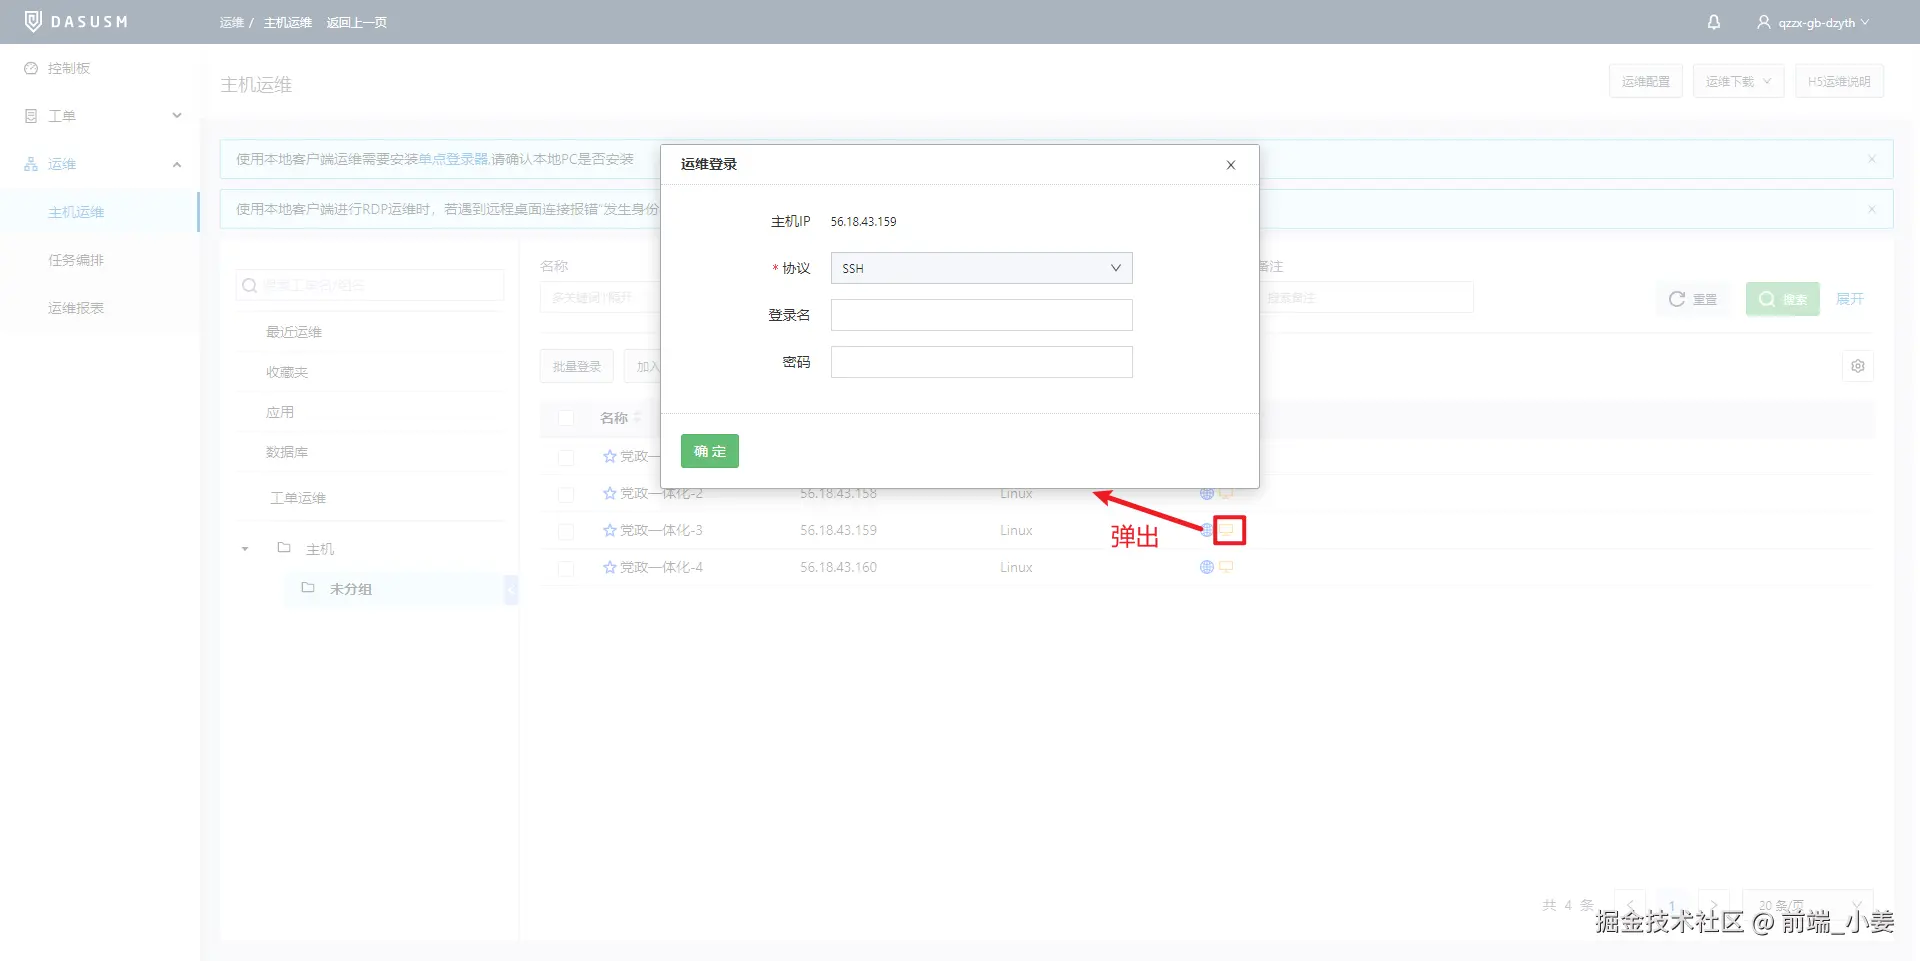This screenshot has height=961, width=1920.
Task: Focus the 备注 search input
Action: [x=1366, y=297]
